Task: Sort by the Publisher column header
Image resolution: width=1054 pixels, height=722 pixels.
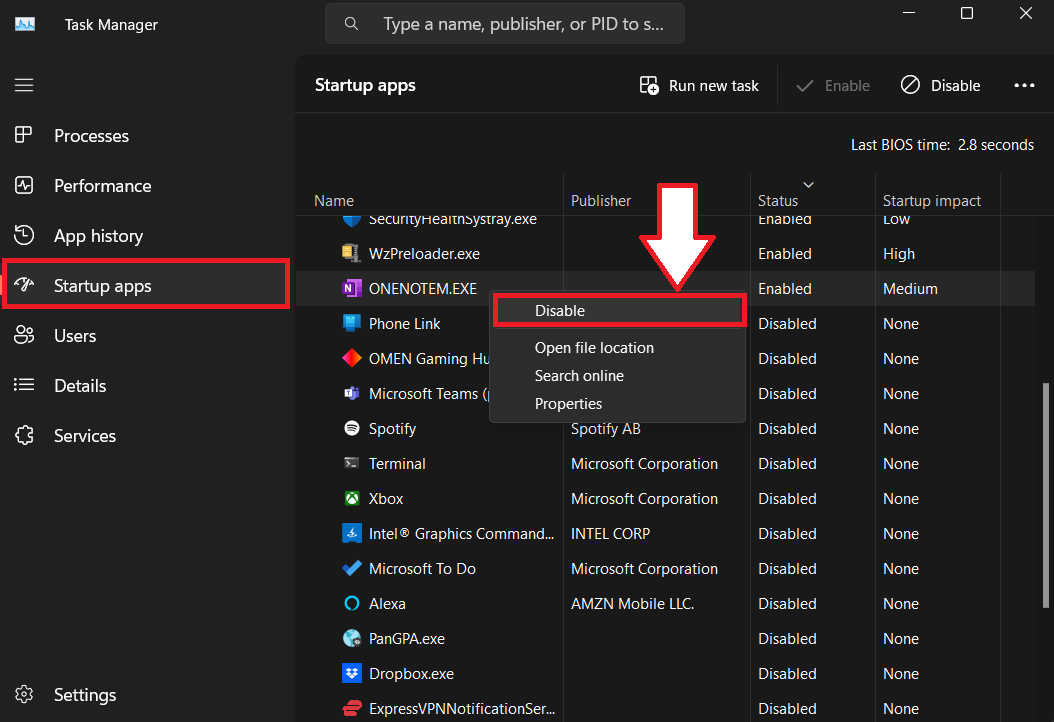Action: 601,200
